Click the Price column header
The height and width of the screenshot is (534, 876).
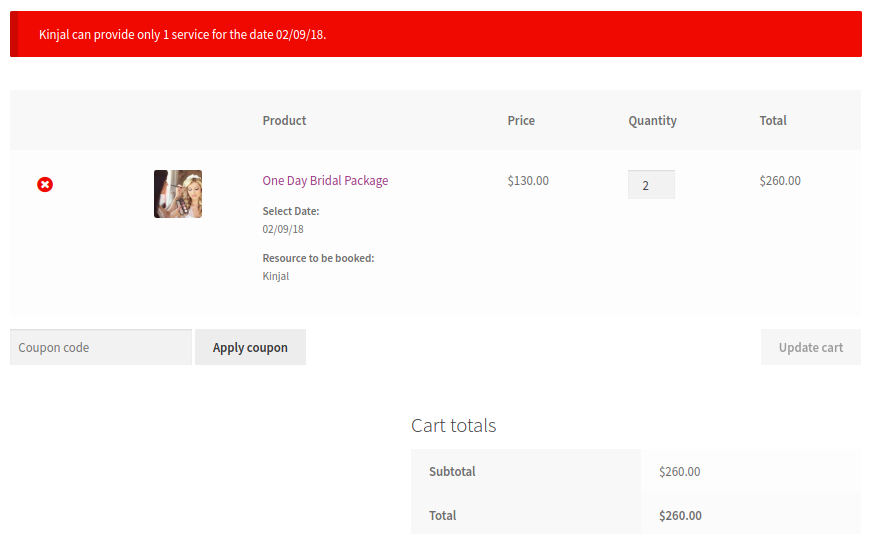521,121
